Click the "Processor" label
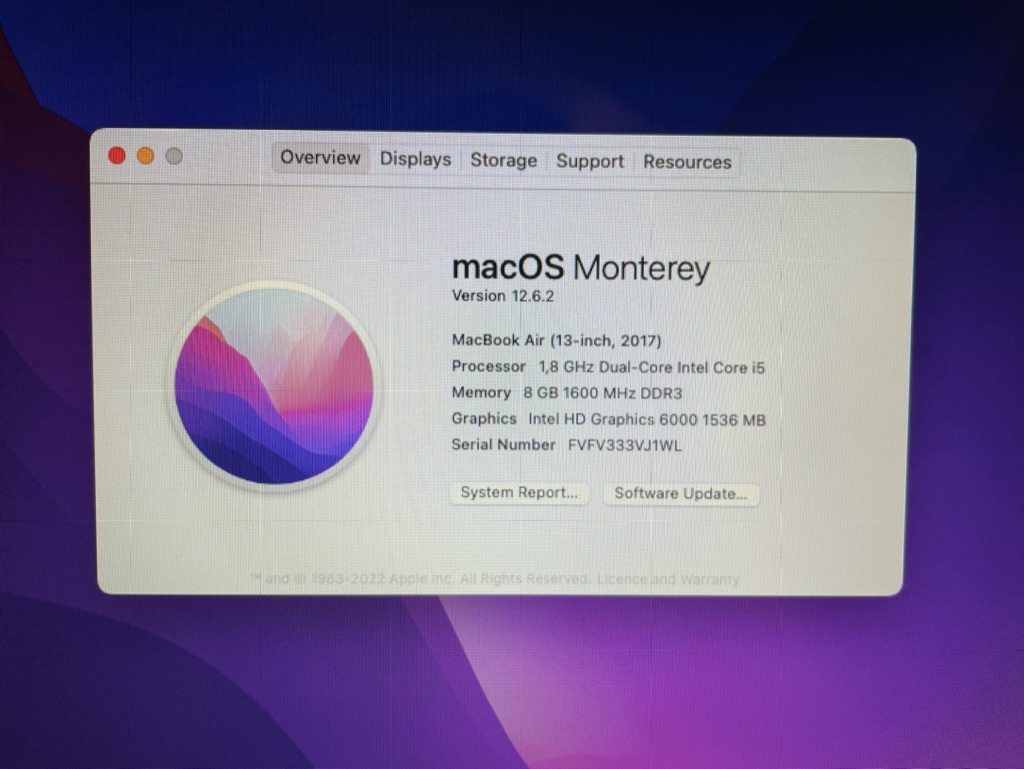This screenshot has width=1024, height=769. 488,366
